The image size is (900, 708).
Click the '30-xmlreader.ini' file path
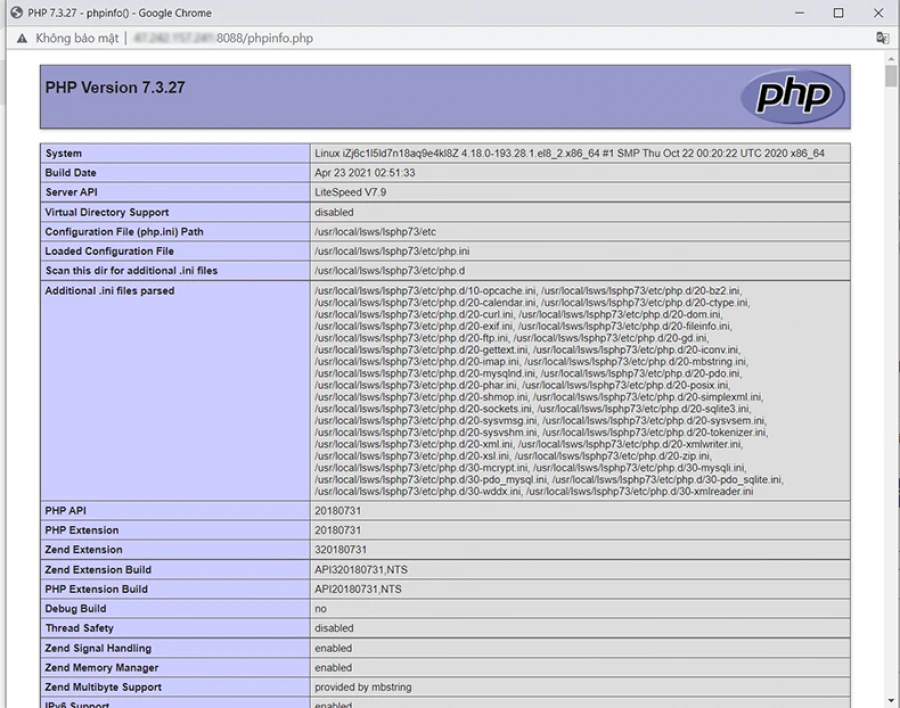(639, 491)
